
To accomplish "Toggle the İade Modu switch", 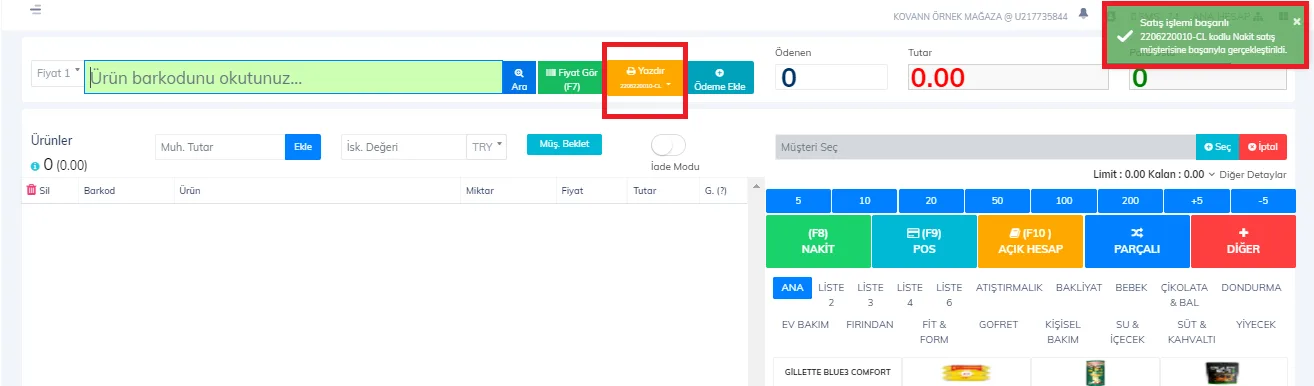I will 668,145.
